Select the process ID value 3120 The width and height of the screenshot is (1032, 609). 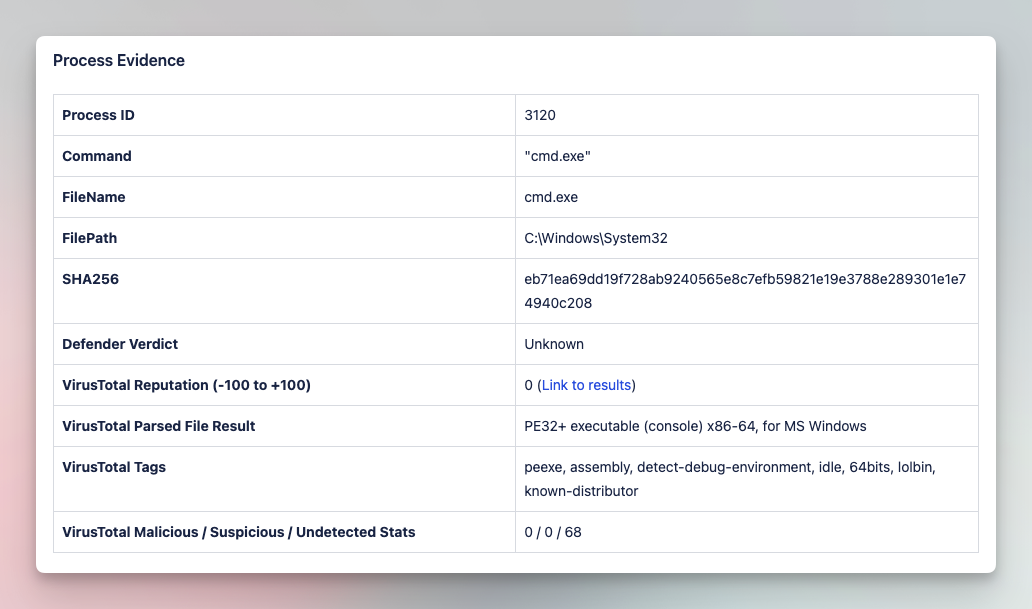pos(540,115)
